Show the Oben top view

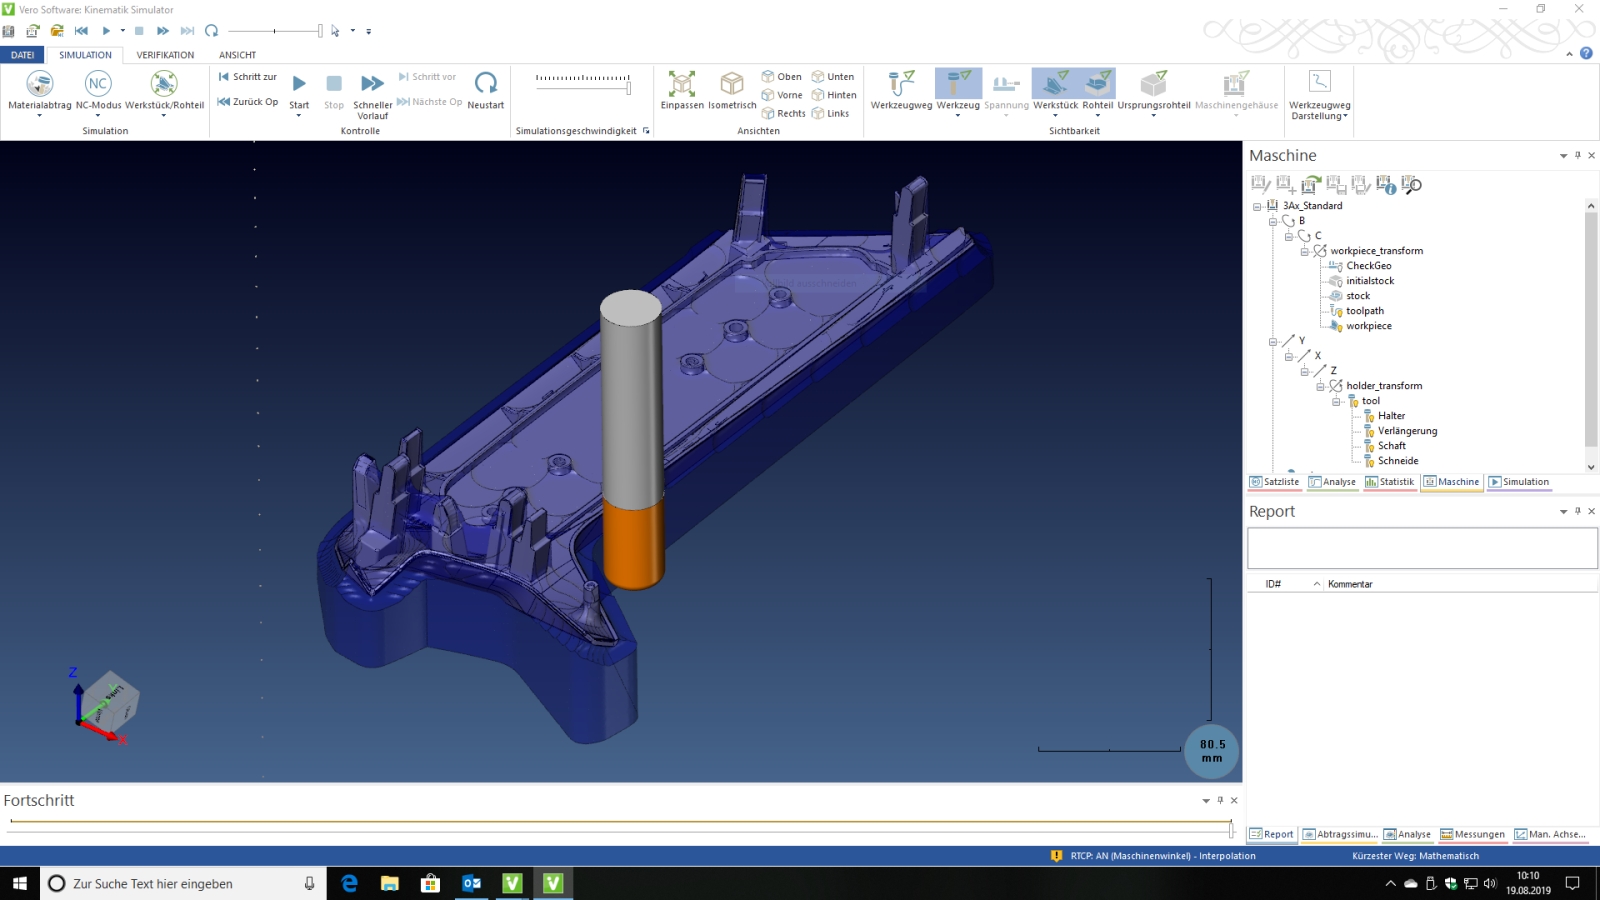pyautogui.click(x=781, y=77)
